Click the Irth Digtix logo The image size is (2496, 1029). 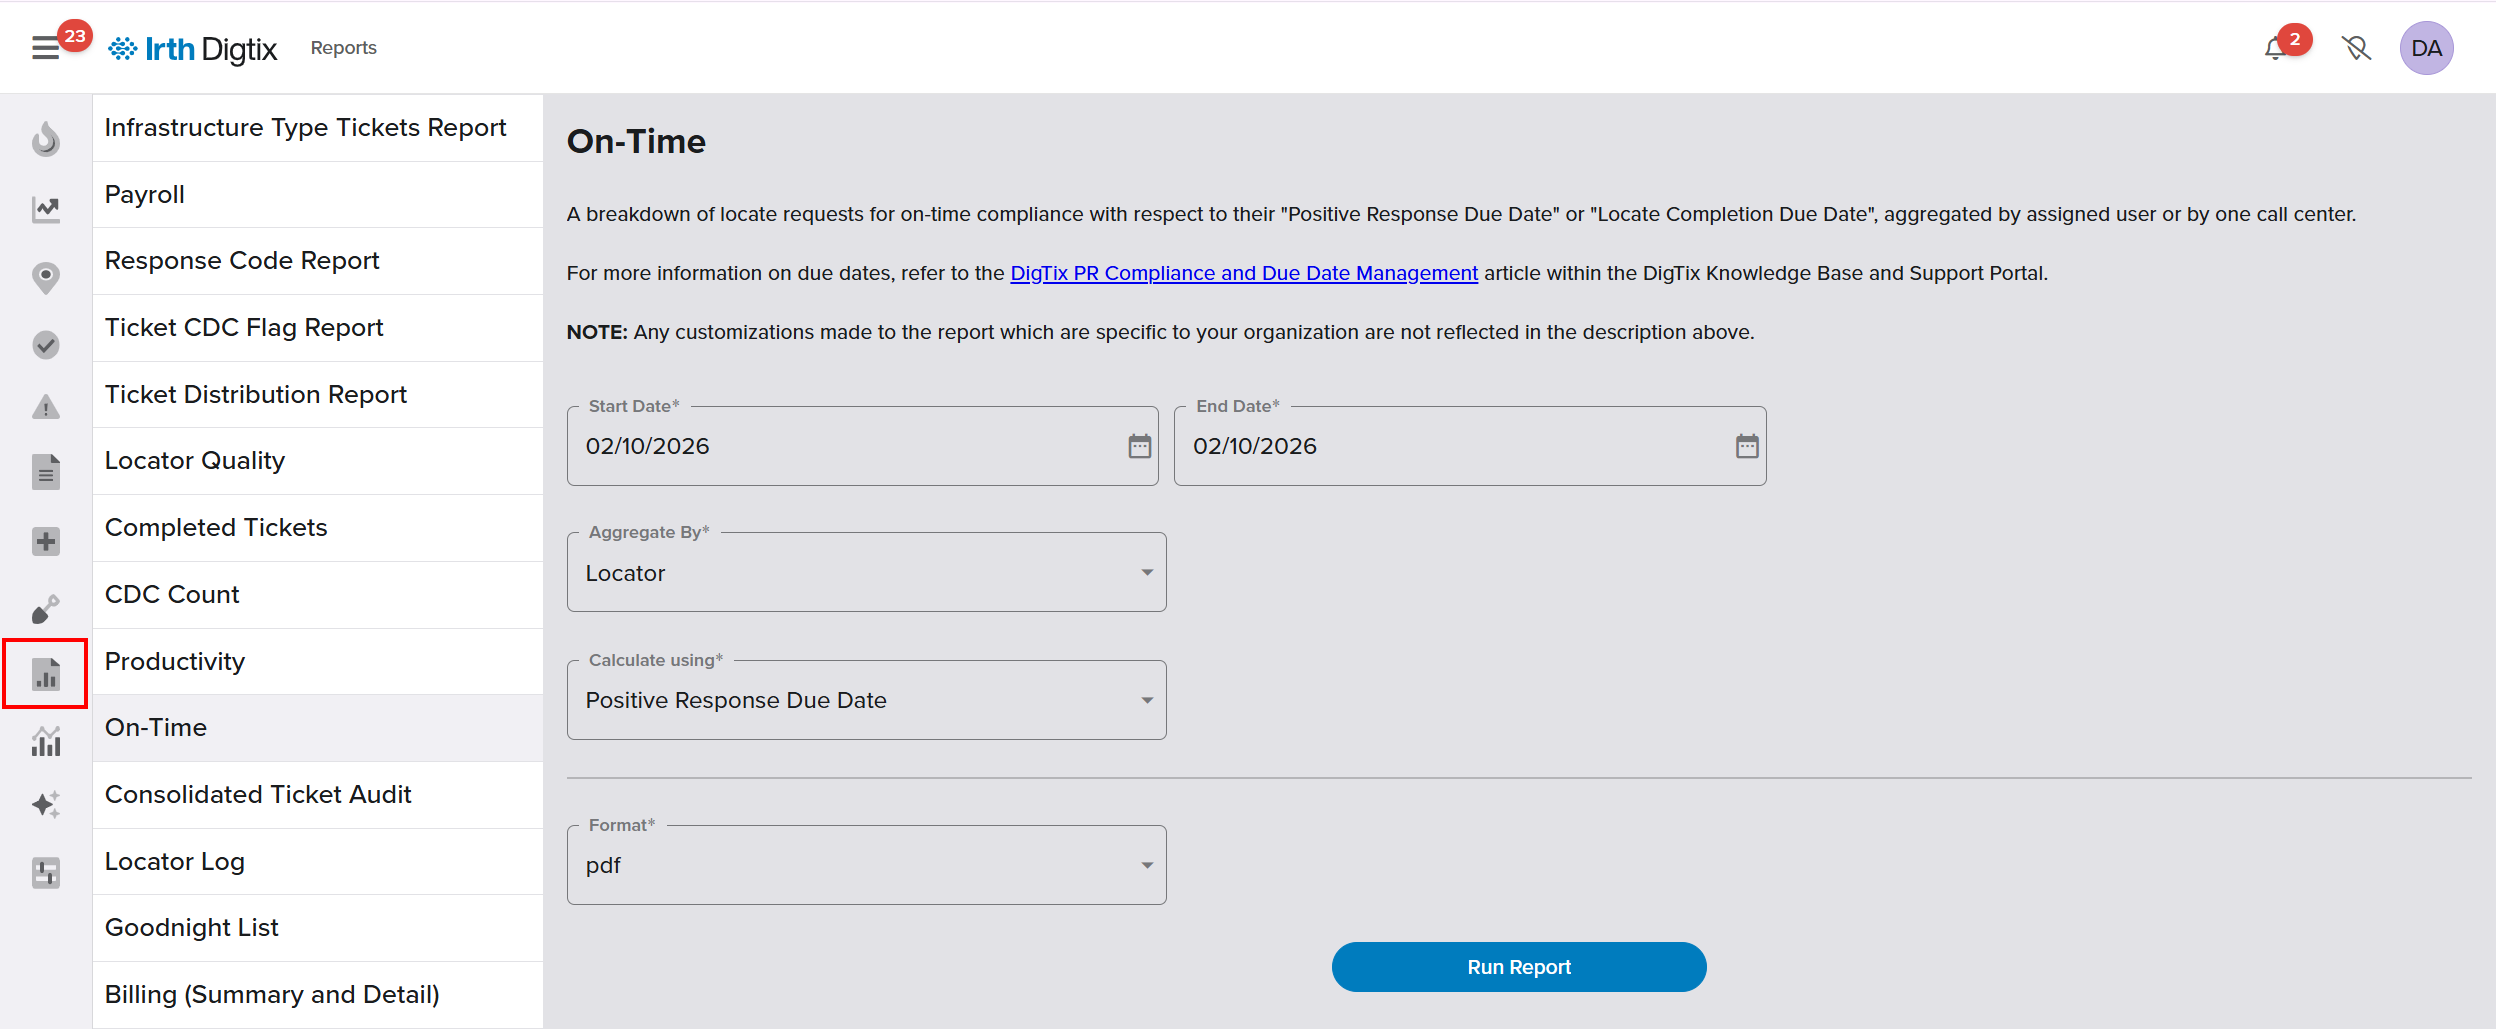(x=192, y=48)
